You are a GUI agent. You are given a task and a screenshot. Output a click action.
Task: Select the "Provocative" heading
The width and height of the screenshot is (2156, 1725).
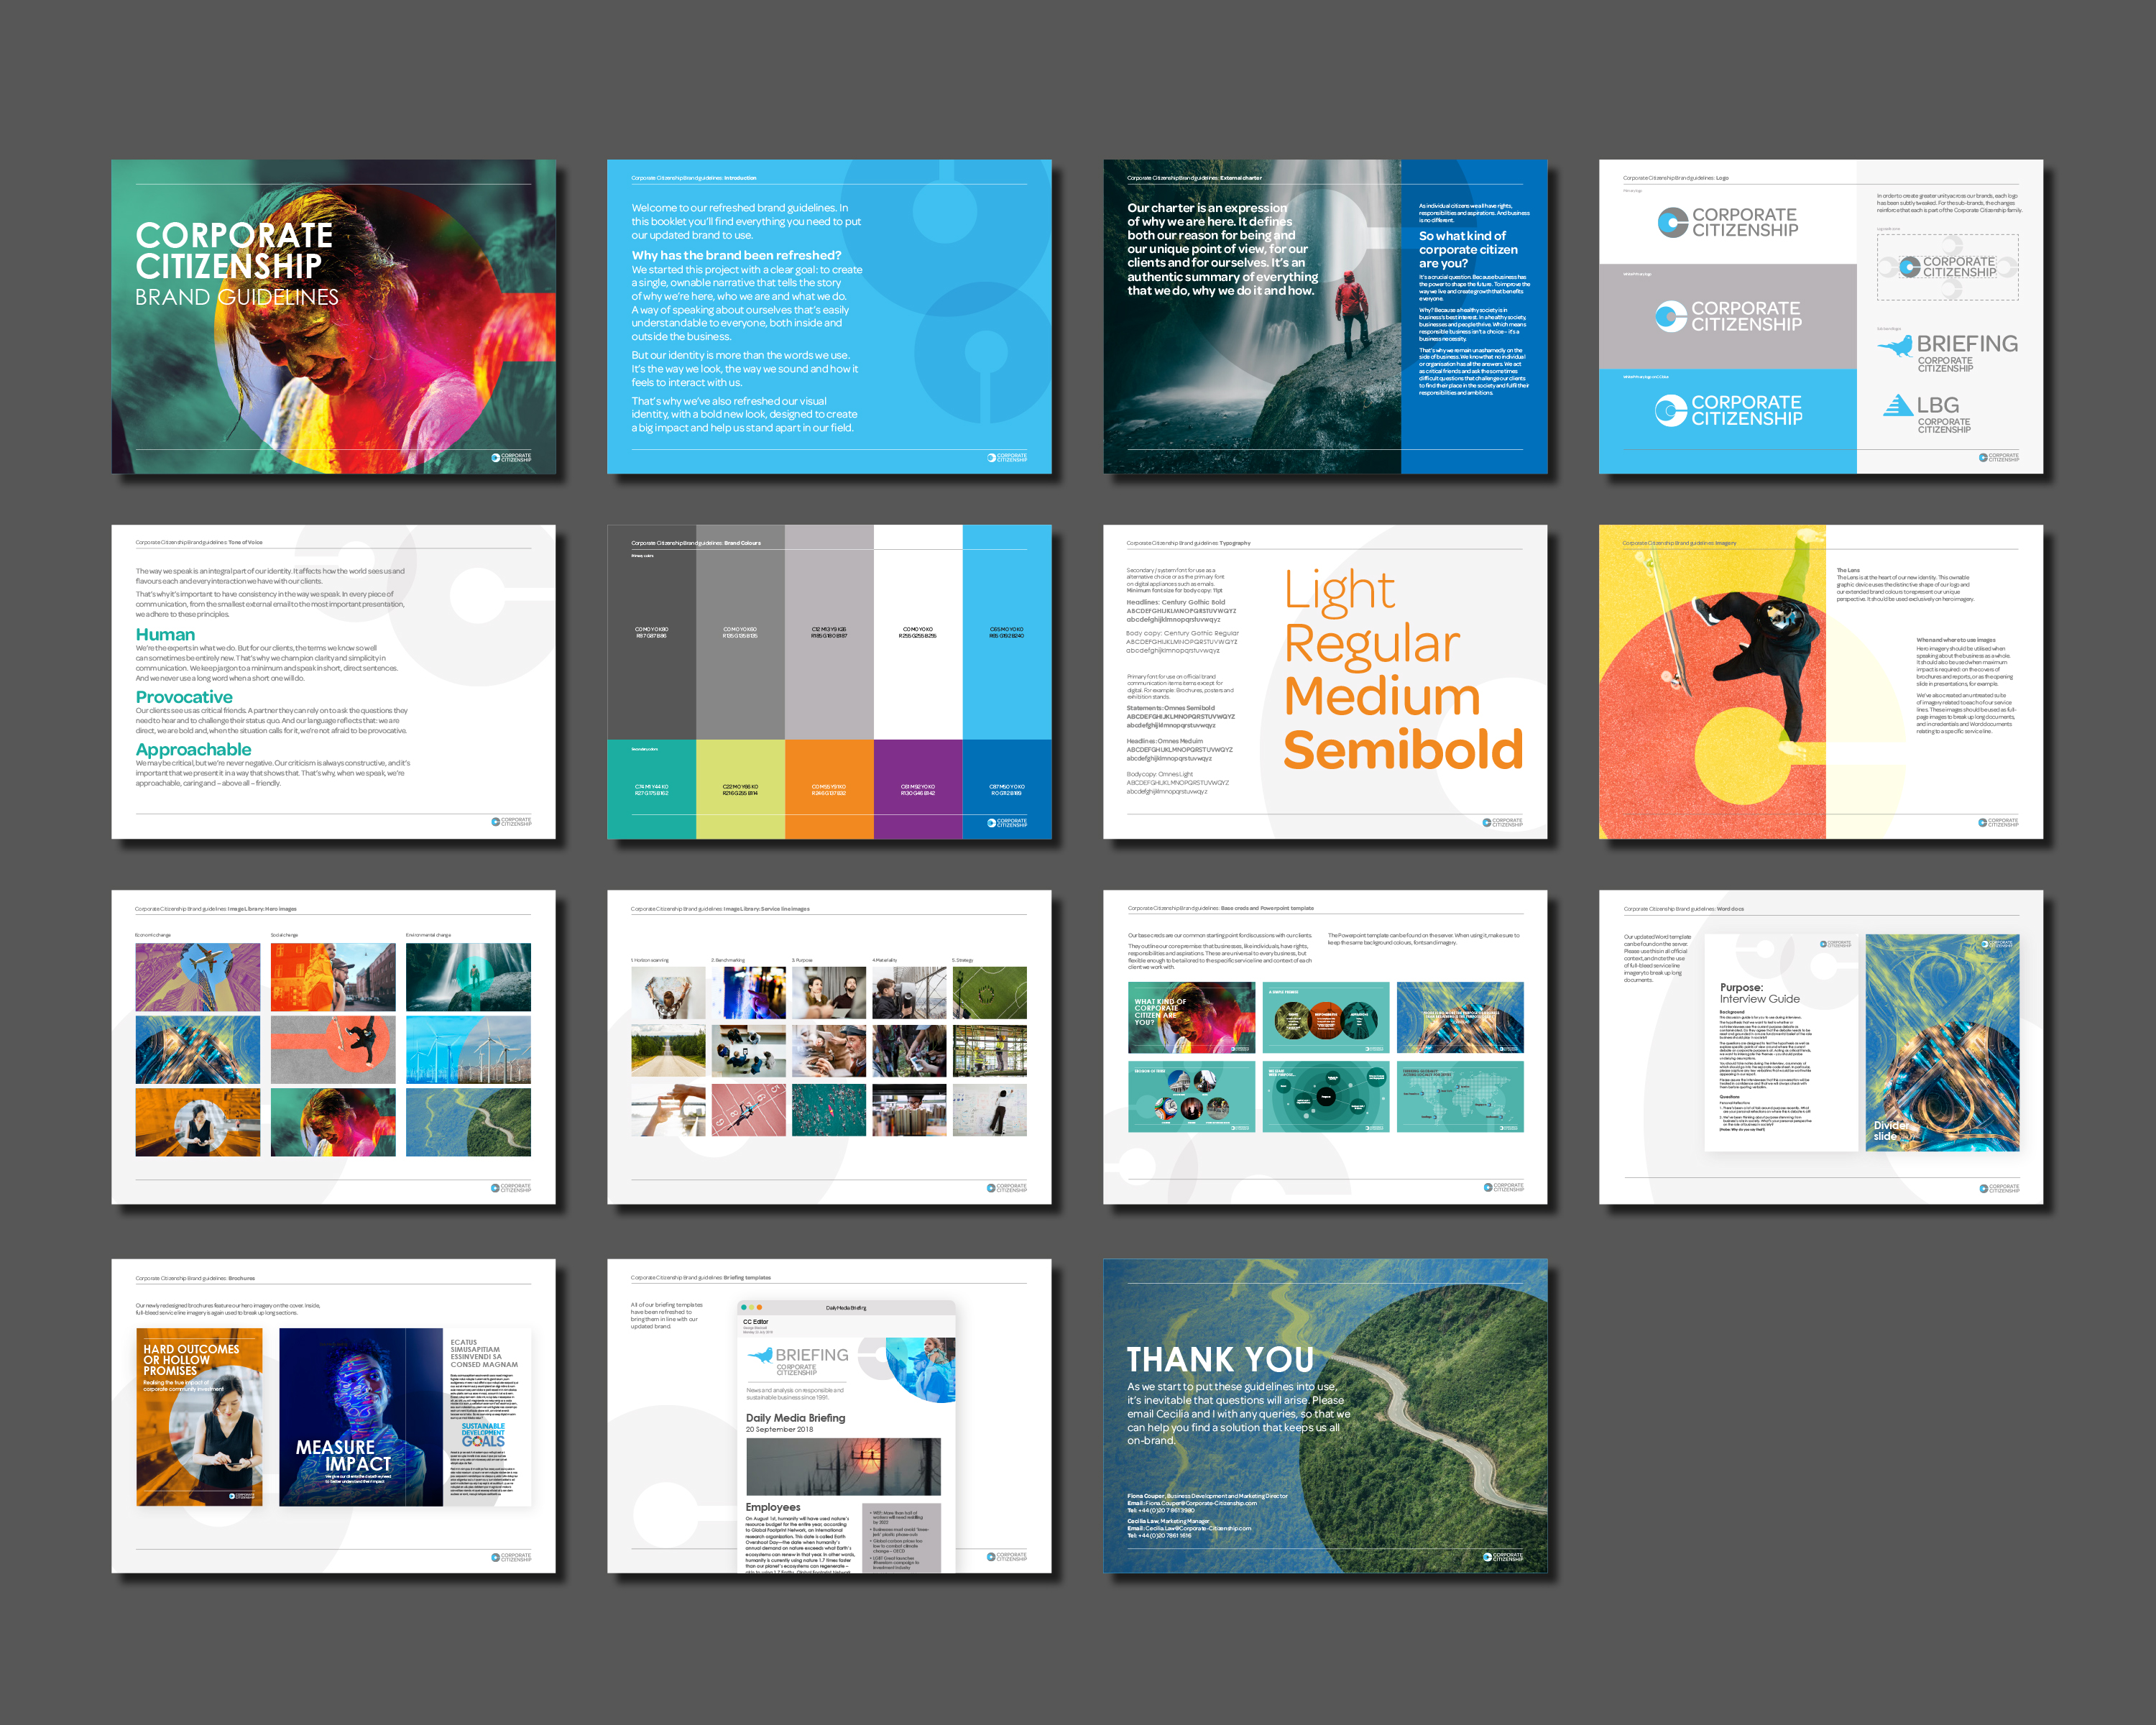coord(184,697)
